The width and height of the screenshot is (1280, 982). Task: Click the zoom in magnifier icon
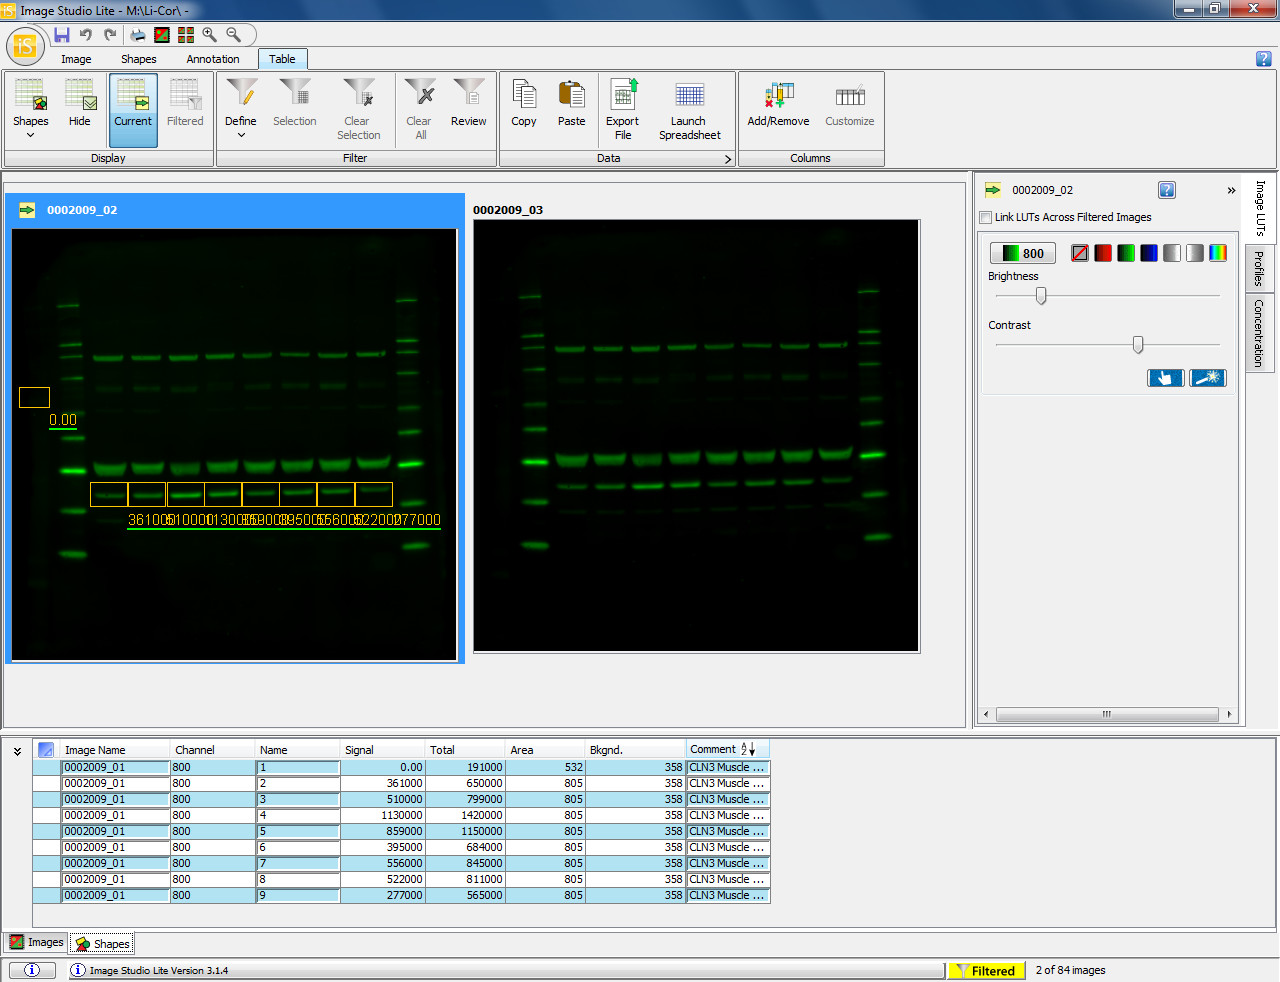210,35
